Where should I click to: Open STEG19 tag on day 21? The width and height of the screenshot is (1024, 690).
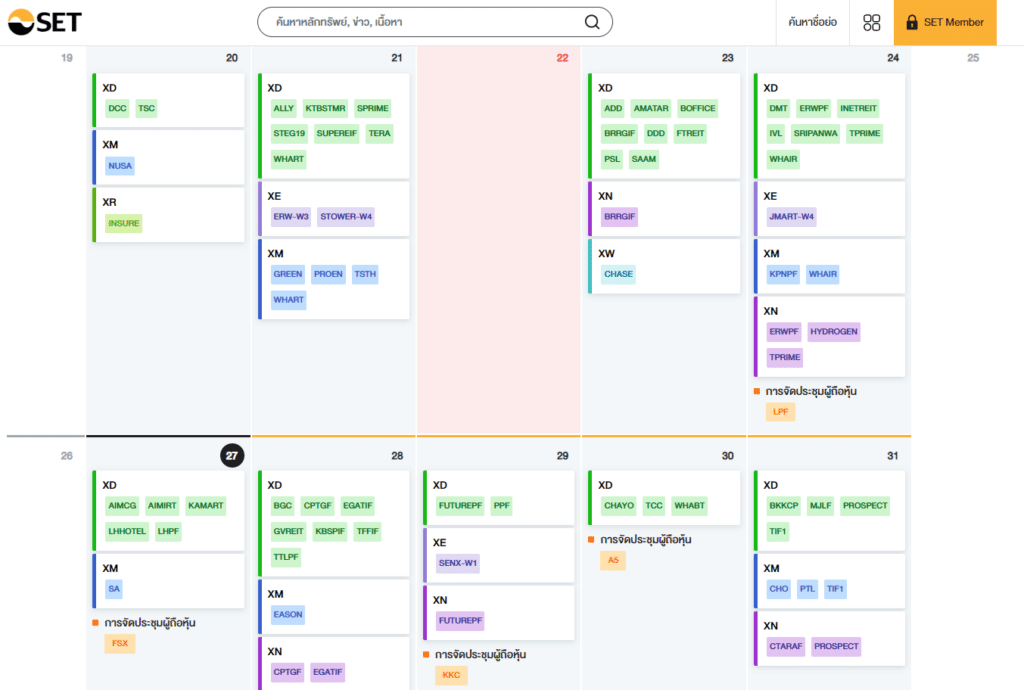click(289, 133)
